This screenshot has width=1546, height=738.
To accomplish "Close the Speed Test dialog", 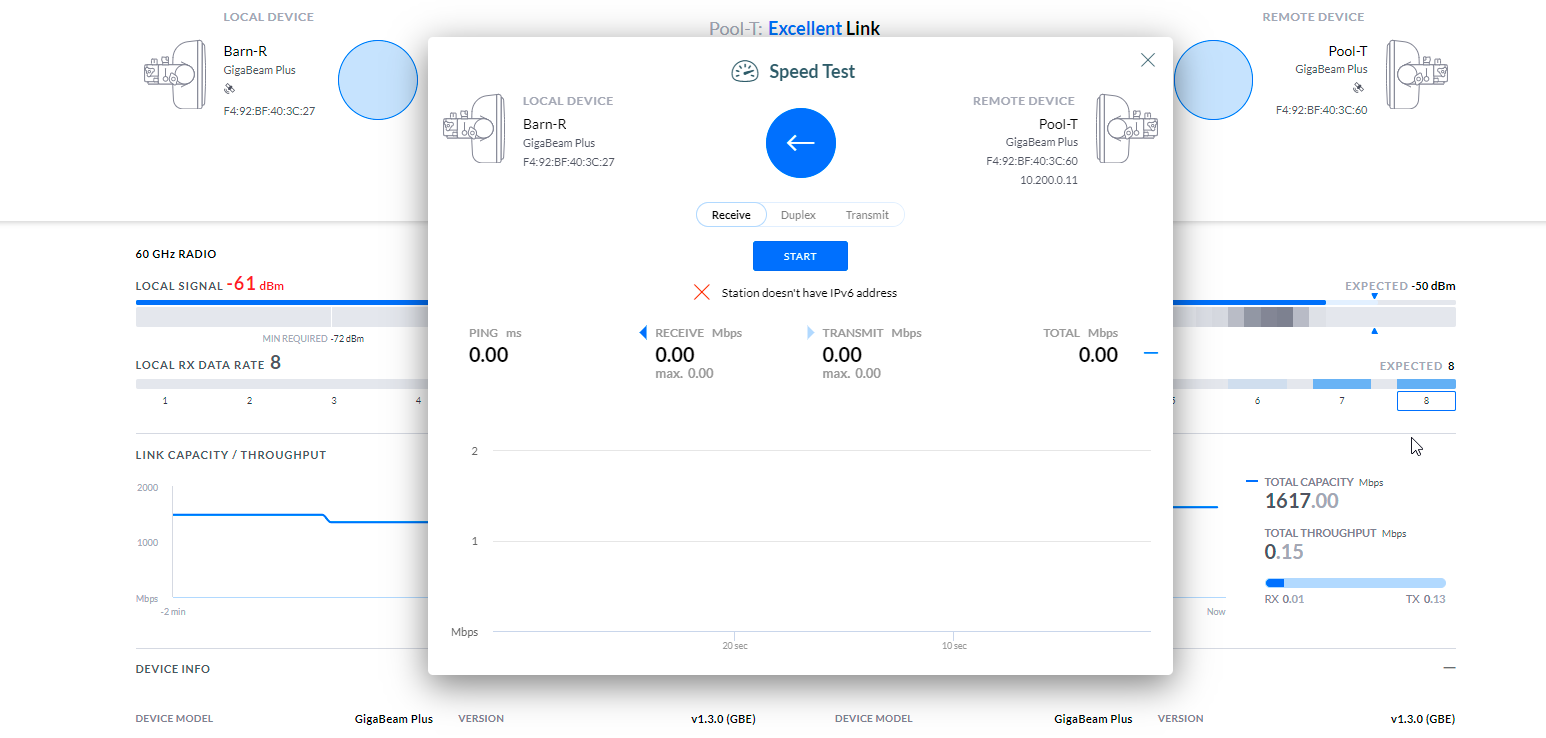I will pyautogui.click(x=1148, y=60).
